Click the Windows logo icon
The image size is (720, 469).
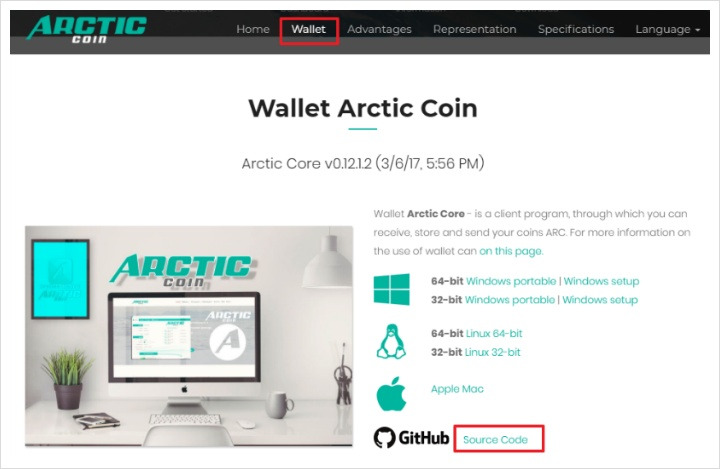coord(391,289)
